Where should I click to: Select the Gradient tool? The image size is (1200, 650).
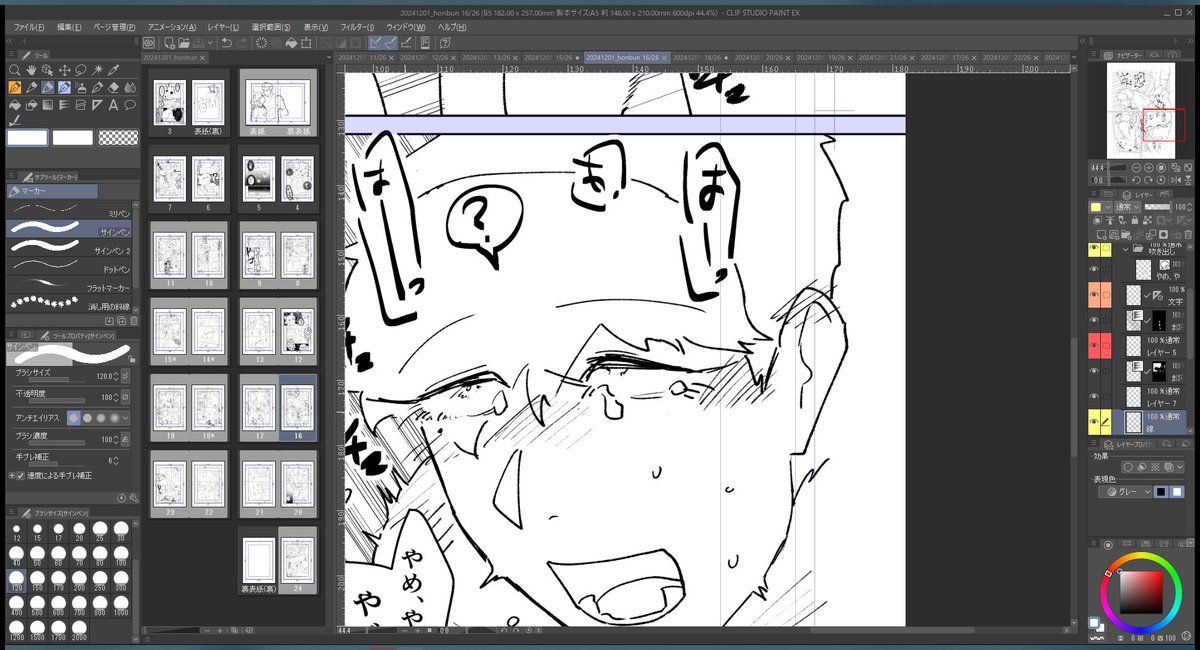(47, 104)
